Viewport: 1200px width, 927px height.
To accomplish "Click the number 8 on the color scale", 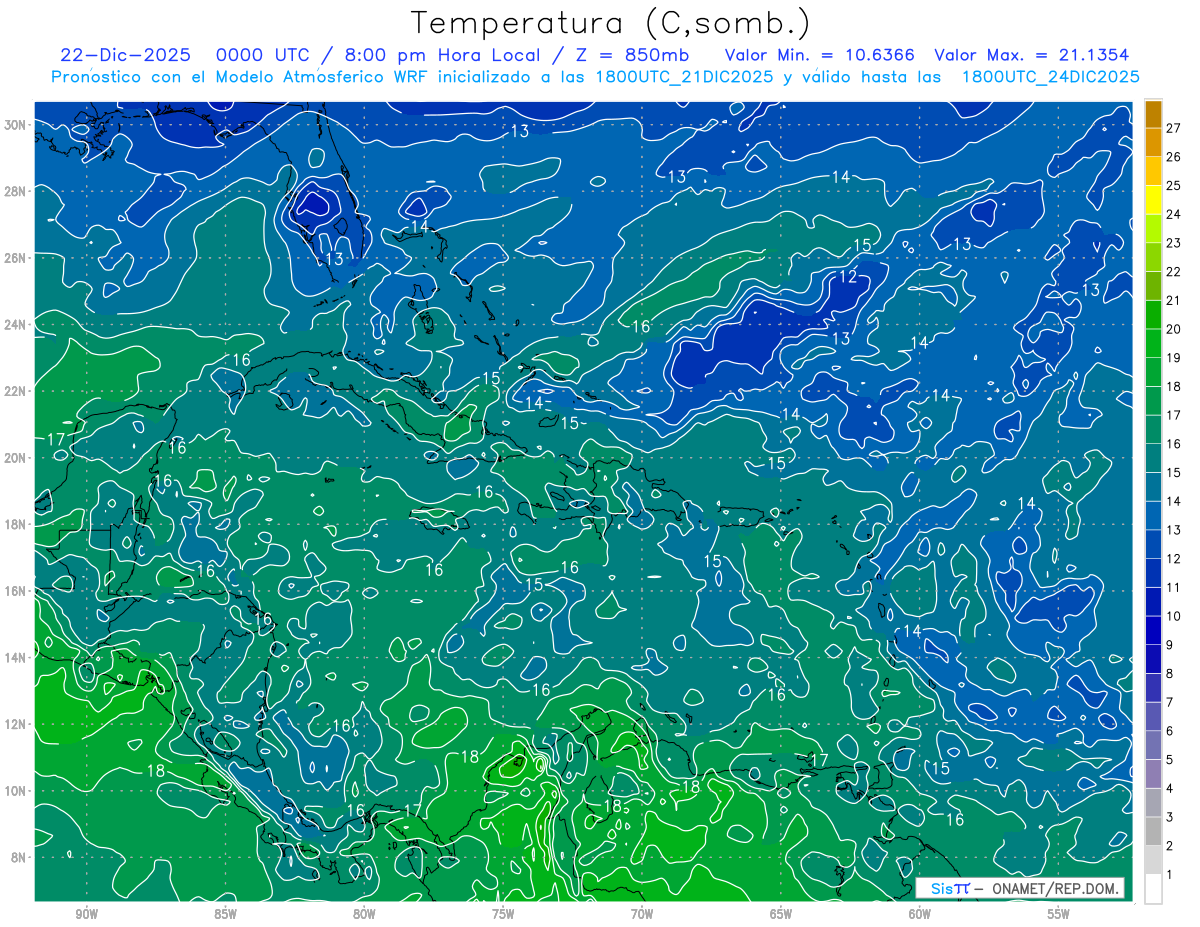I will pos(1169,673).
